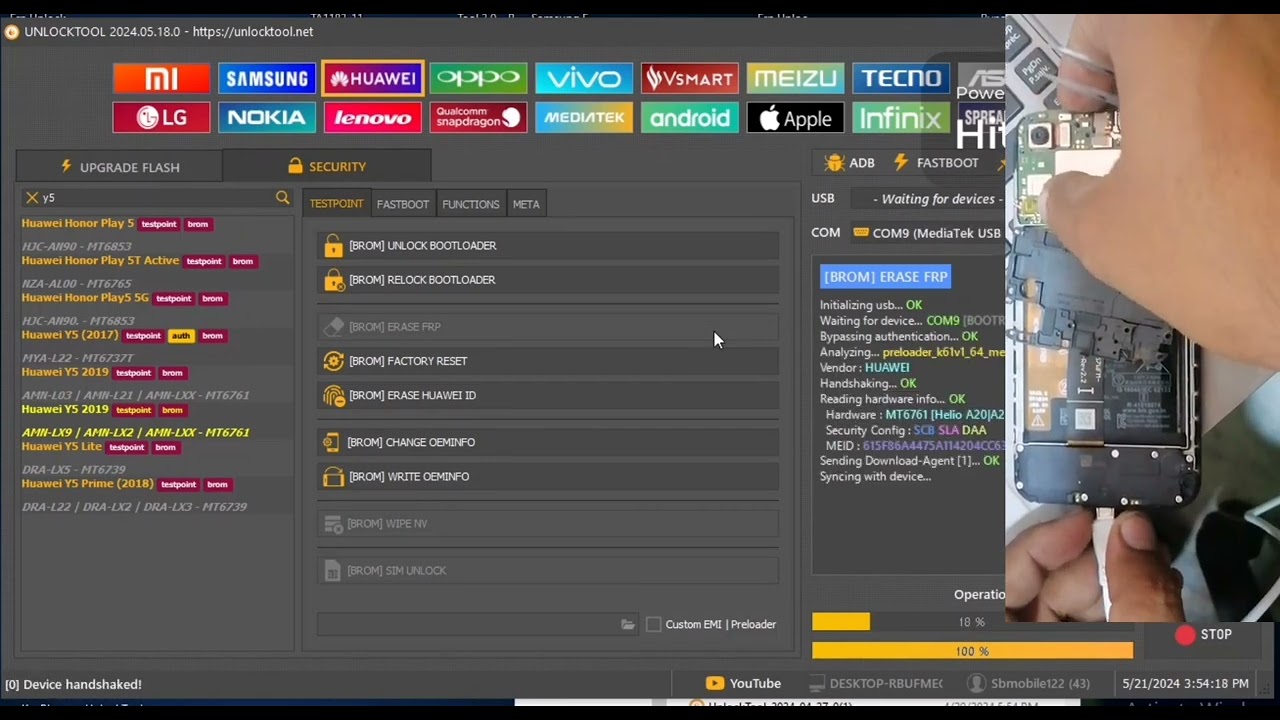The height and width of the screenshot is (720, 1280).
Task: Click [BROM] UNLOCK BOOTLOADER
Action: point(548,245)
